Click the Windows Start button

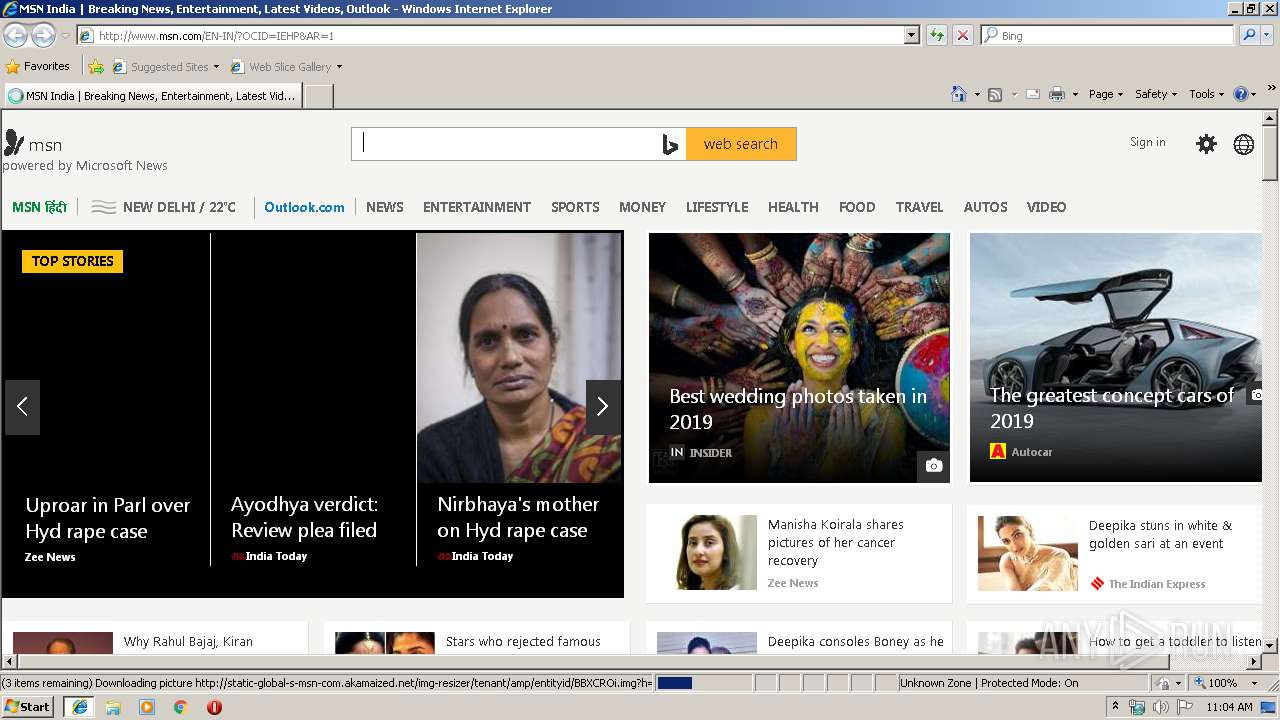pos(28,707)
